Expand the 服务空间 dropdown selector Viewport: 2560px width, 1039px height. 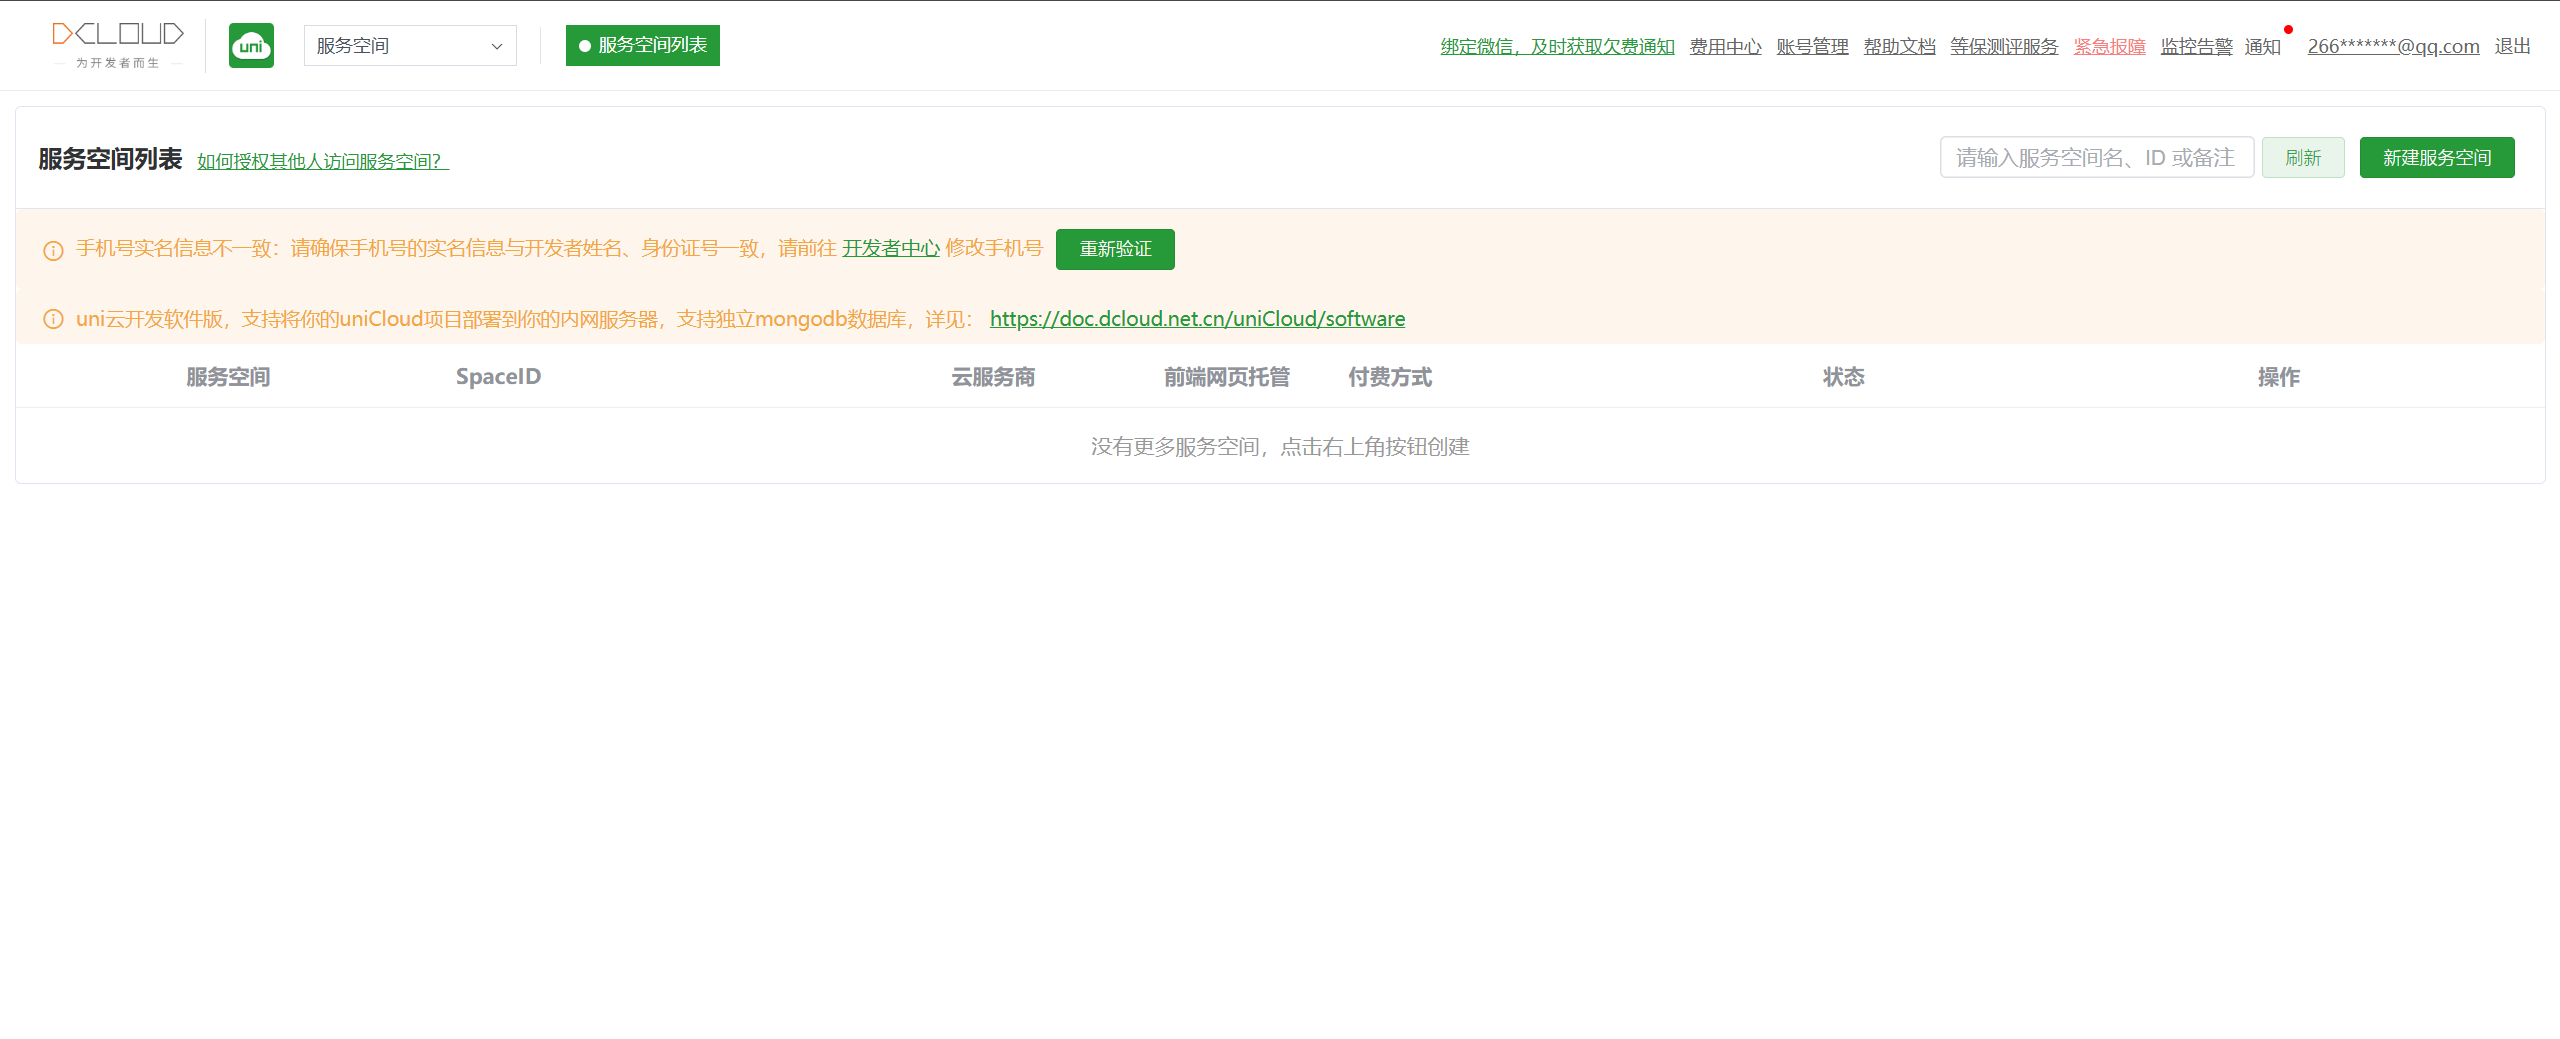[409, 46]
